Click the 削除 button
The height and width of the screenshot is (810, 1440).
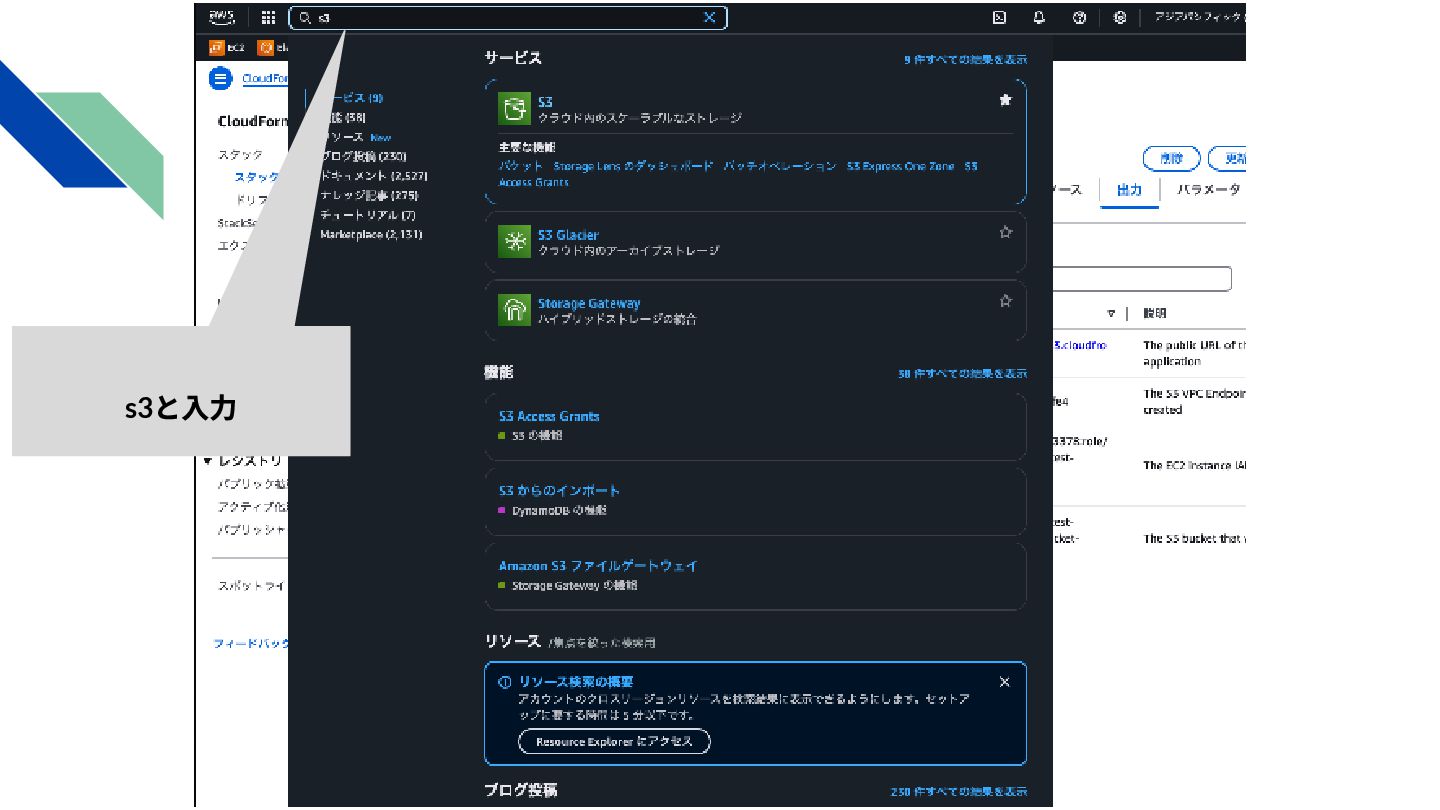[x=1171, y=158]
